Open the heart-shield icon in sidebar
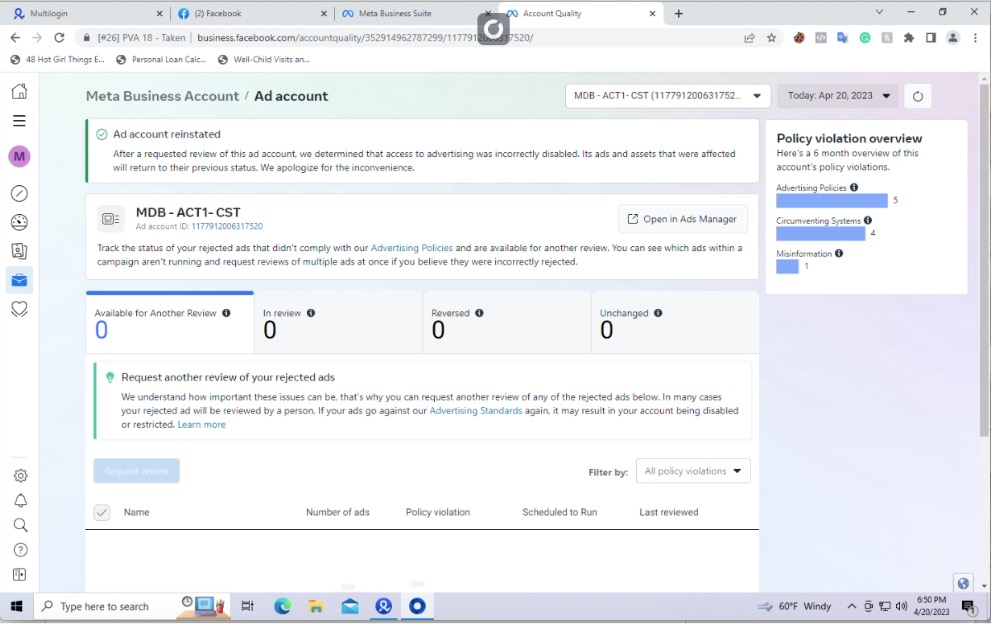Viewport: 993px width, 625px height. 20,309
